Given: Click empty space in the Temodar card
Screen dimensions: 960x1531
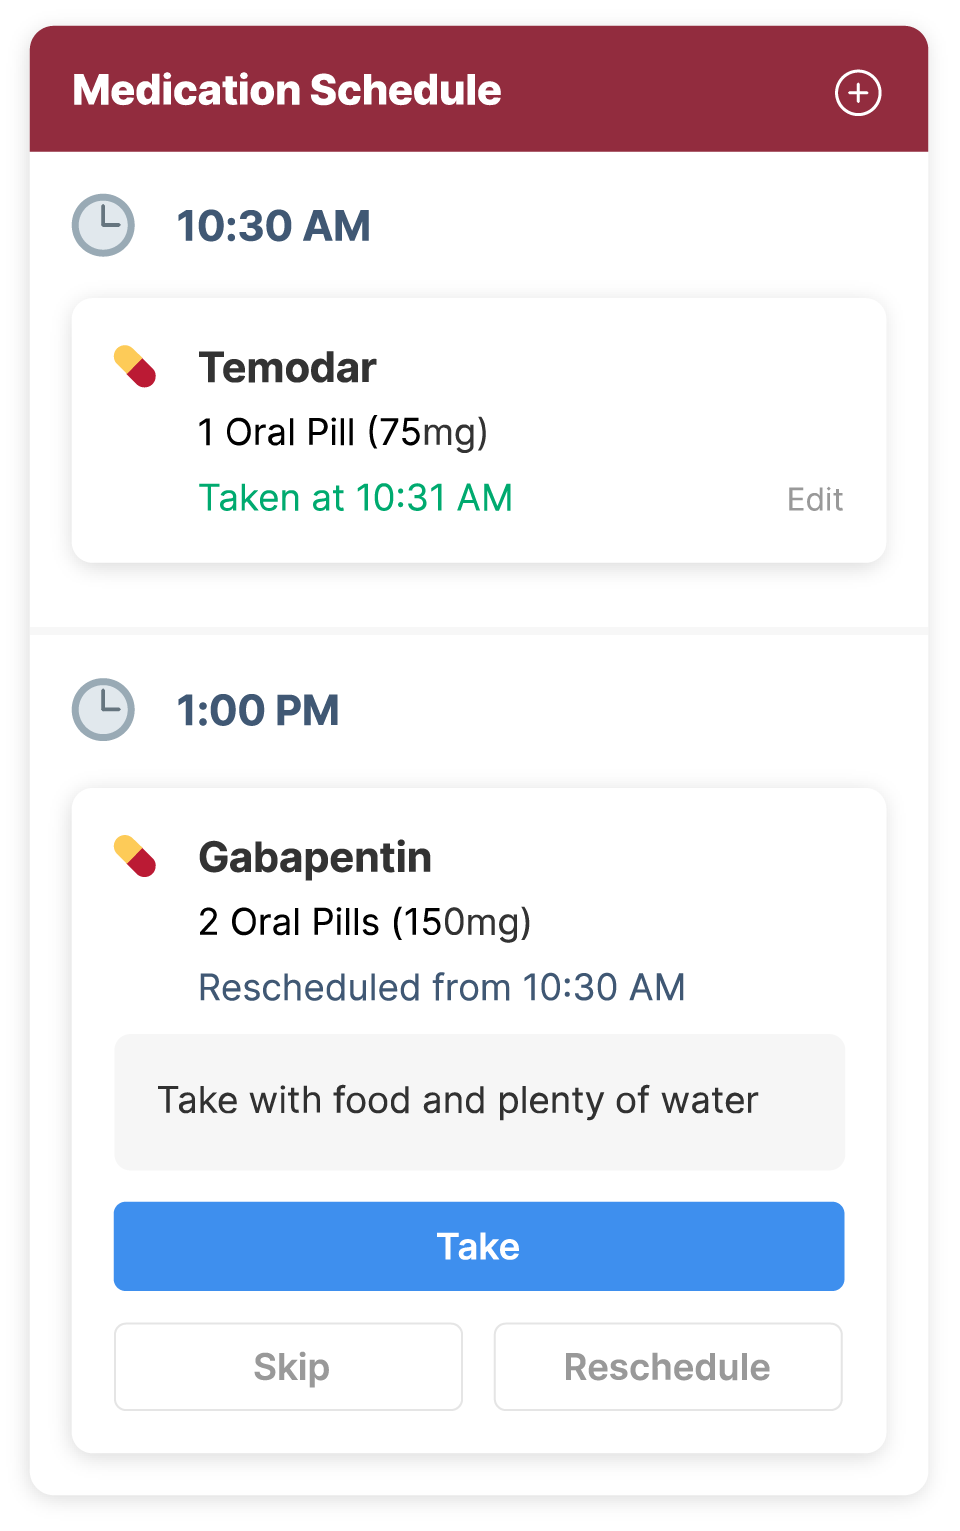Looking at the screenshot, I should coord(680,400).
